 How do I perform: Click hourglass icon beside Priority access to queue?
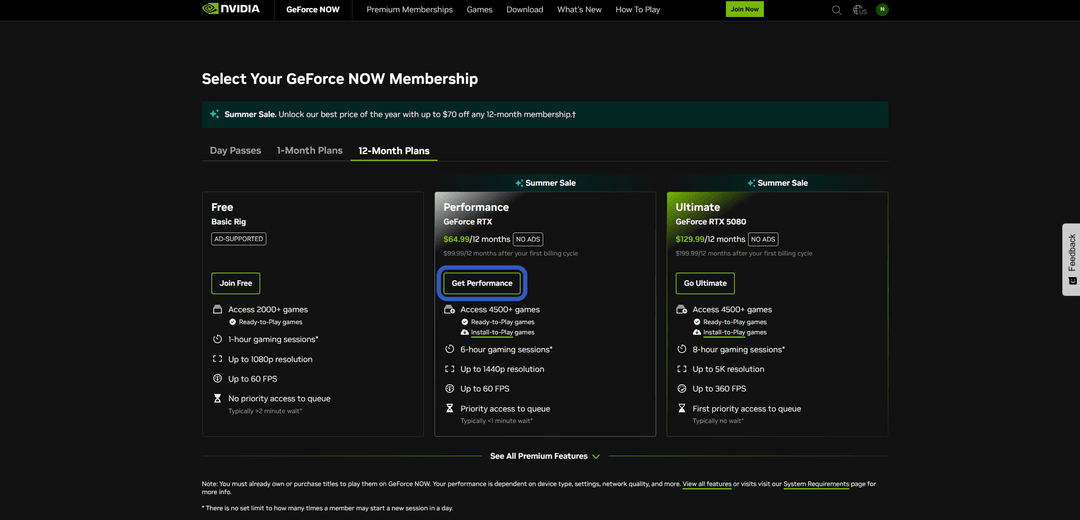coord(450,408)
